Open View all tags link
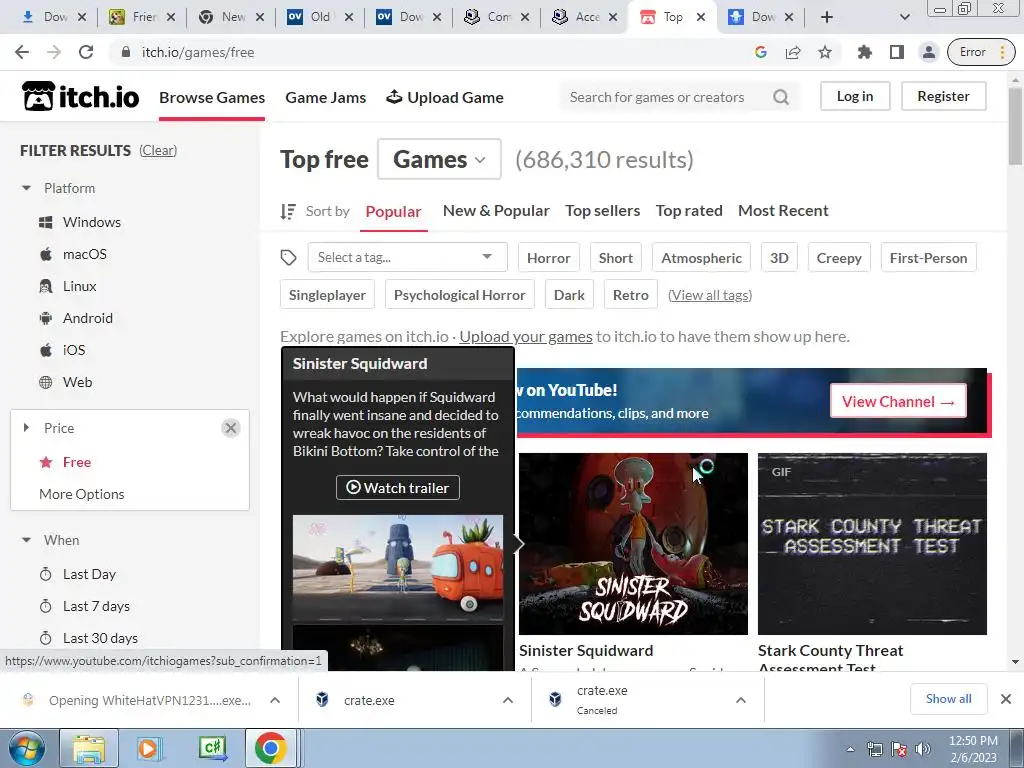 point(710,295)
